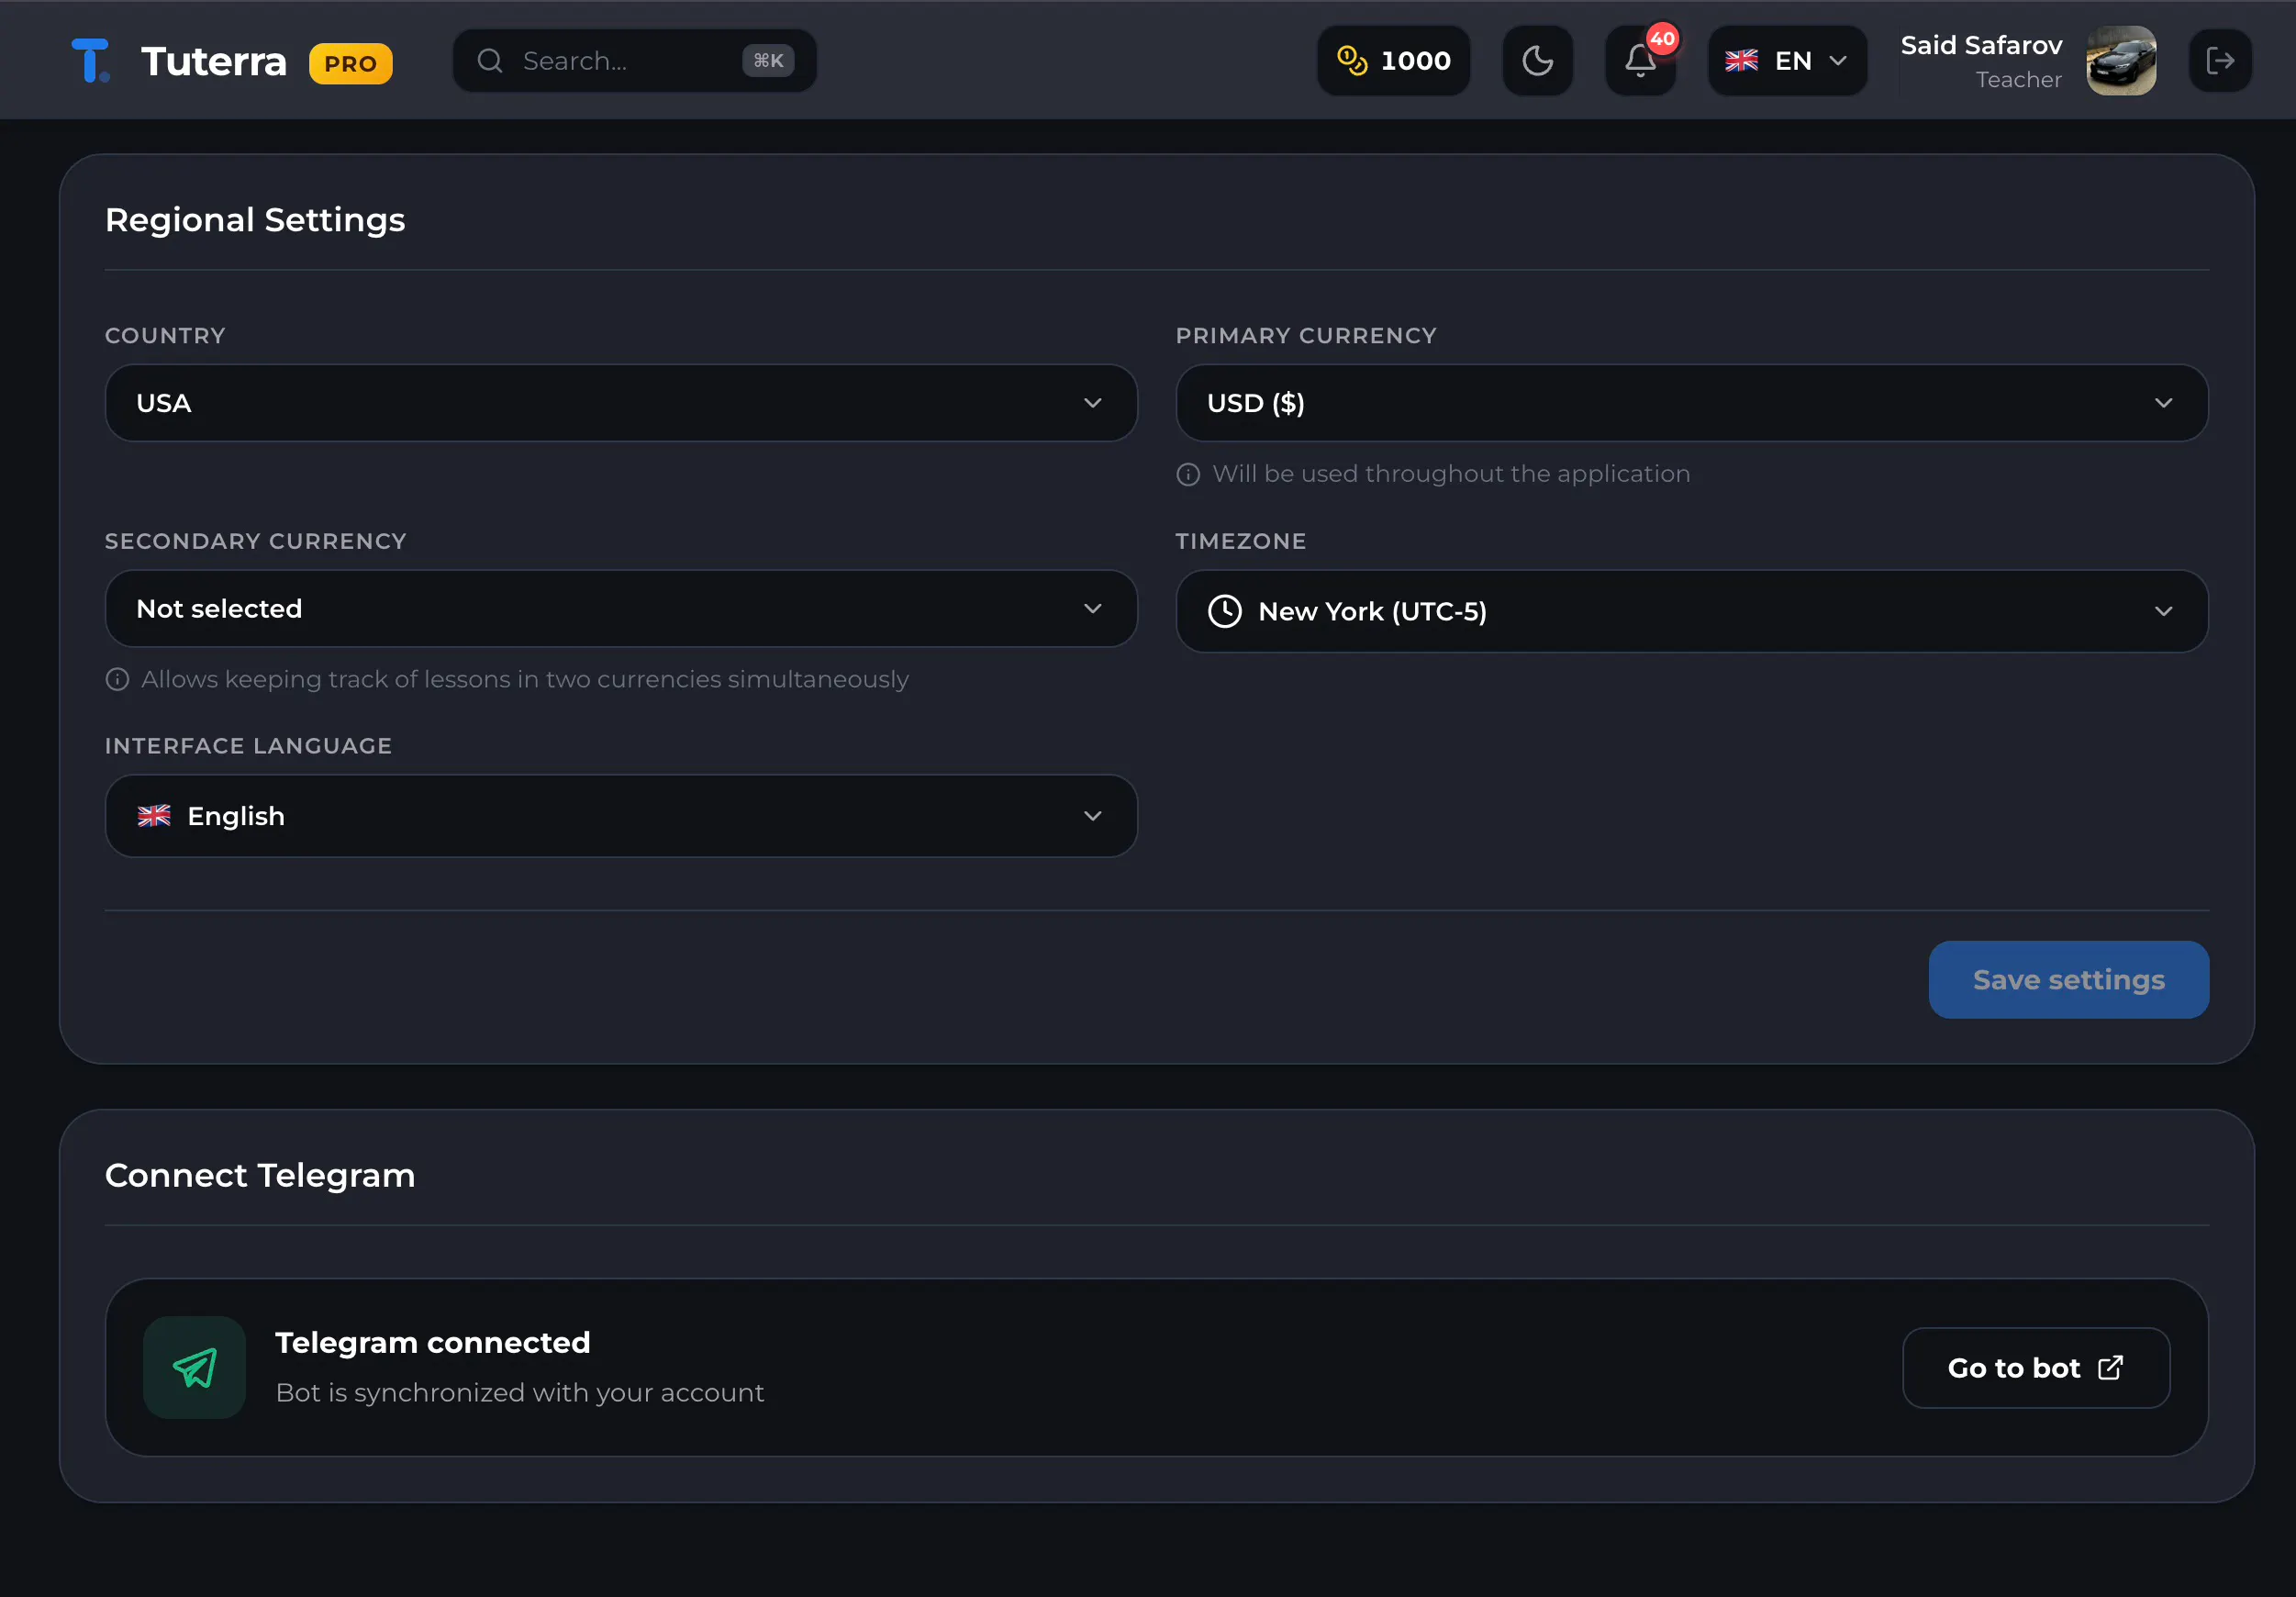Image resolution: width=2296 pixels, height=1597 pixels.
Task: Open Secondary Currency dropdown Not selected
Action: (x=621, y=609)
